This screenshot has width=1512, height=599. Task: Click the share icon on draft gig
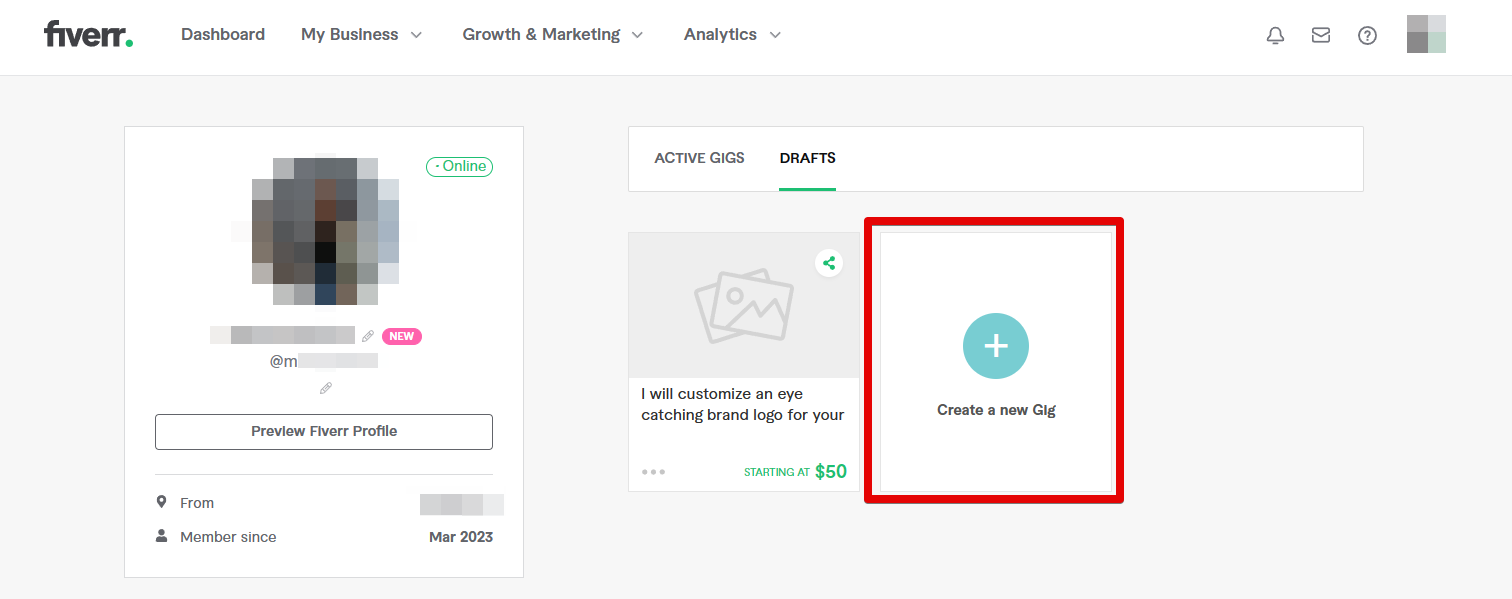point(828,263)
